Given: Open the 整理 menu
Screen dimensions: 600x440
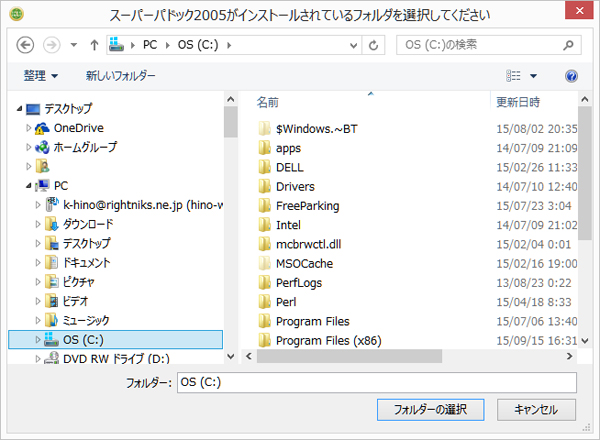Looking at the screenshot, I should pos(41,75).
